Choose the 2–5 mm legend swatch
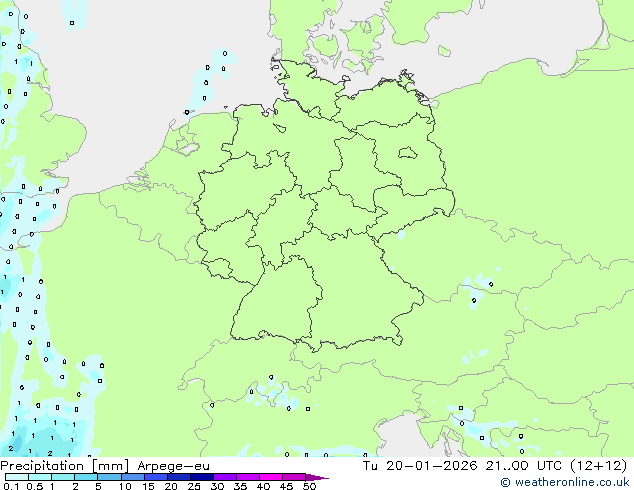The image size is (634, 490). click(86, 477)
